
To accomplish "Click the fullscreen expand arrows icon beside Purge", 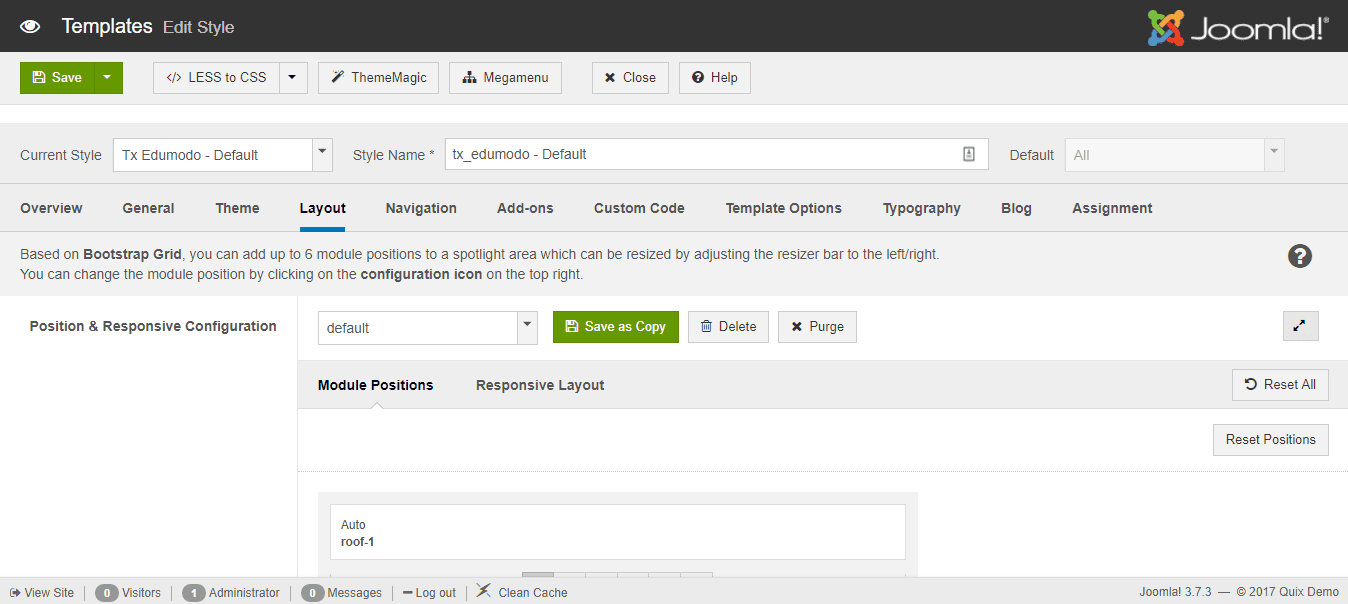I will 1300,326.
